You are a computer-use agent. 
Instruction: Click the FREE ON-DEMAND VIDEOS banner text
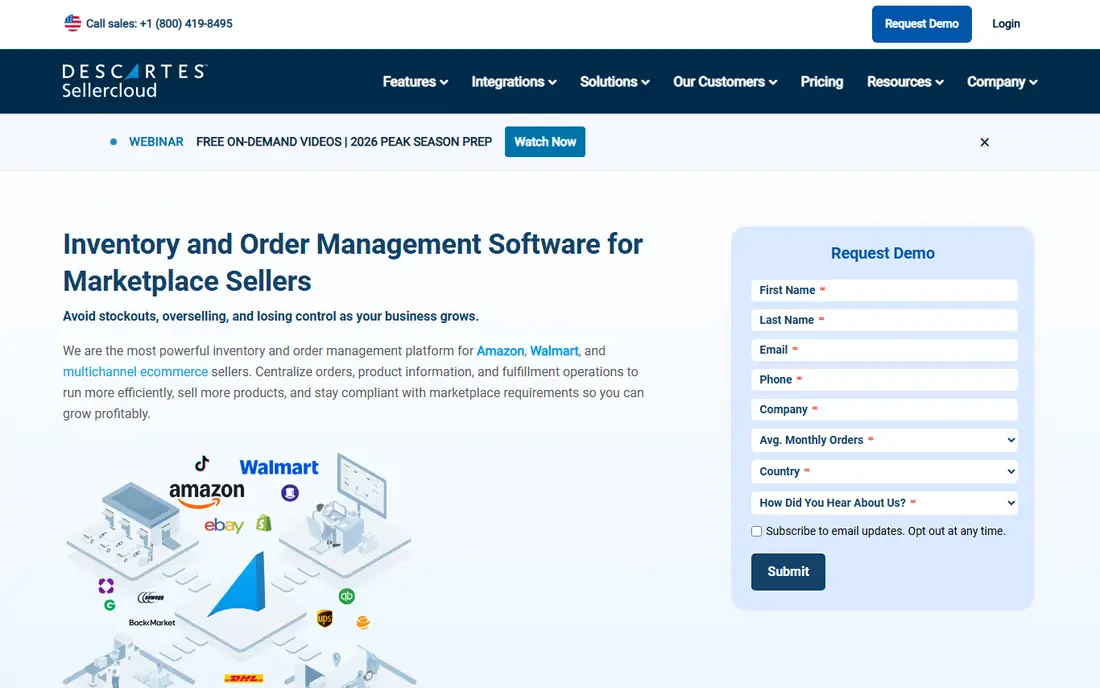[344, 142]
